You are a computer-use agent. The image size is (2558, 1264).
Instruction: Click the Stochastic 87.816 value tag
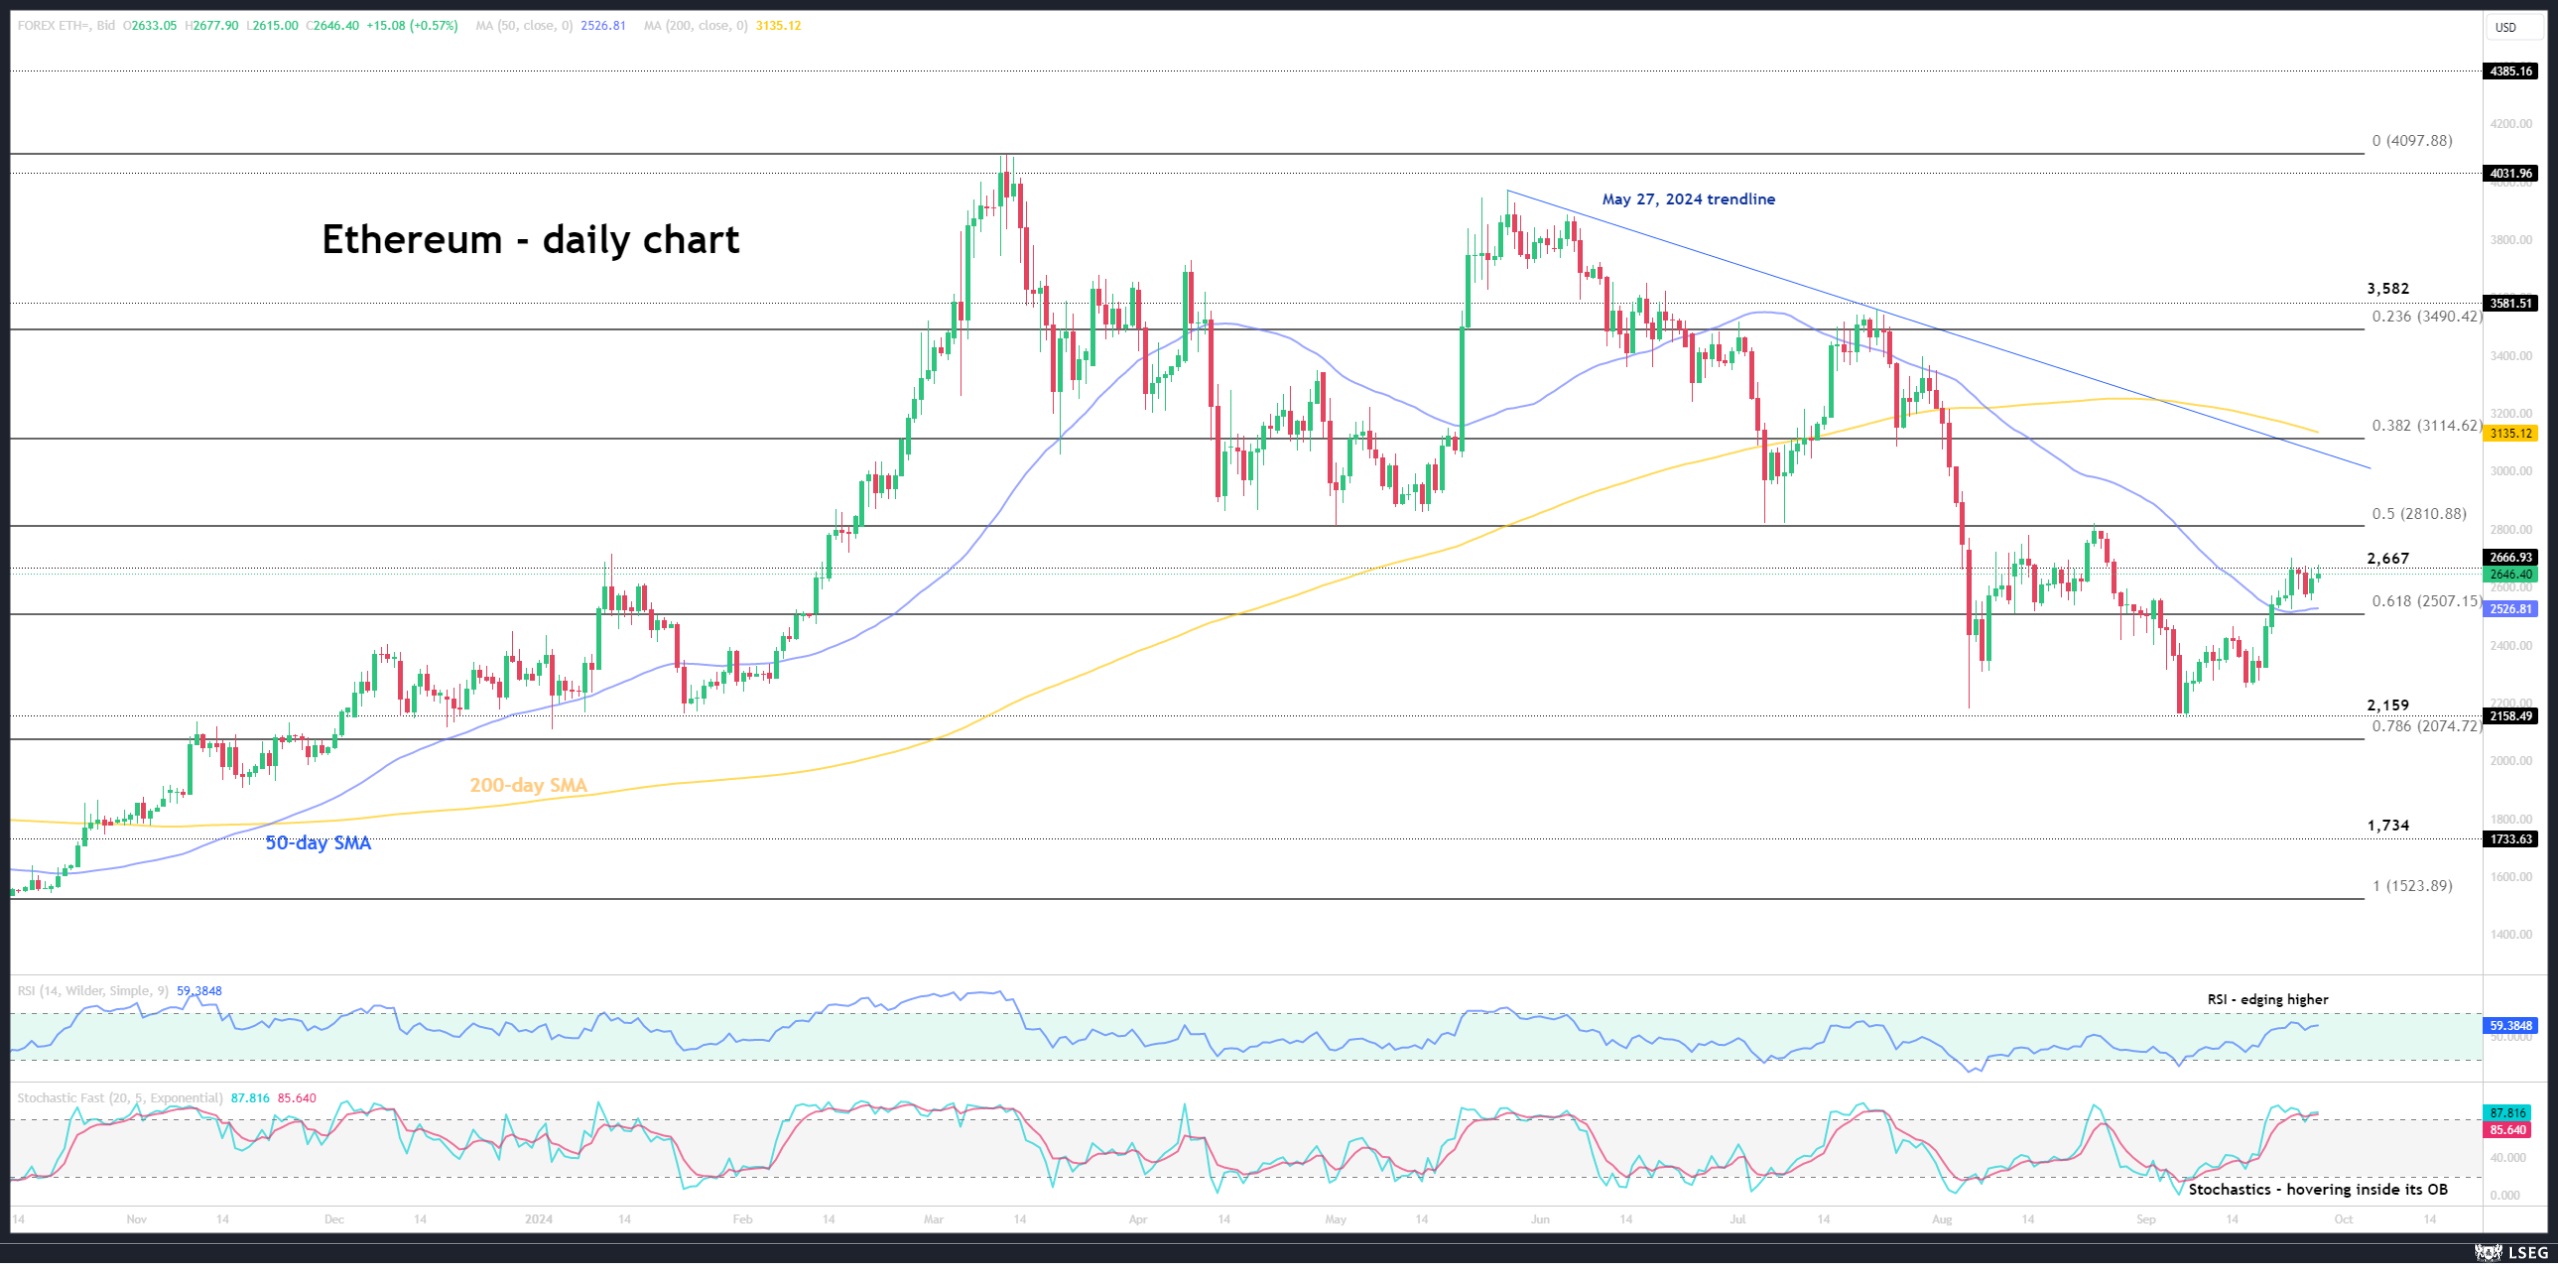(x=2508, y=1112)
